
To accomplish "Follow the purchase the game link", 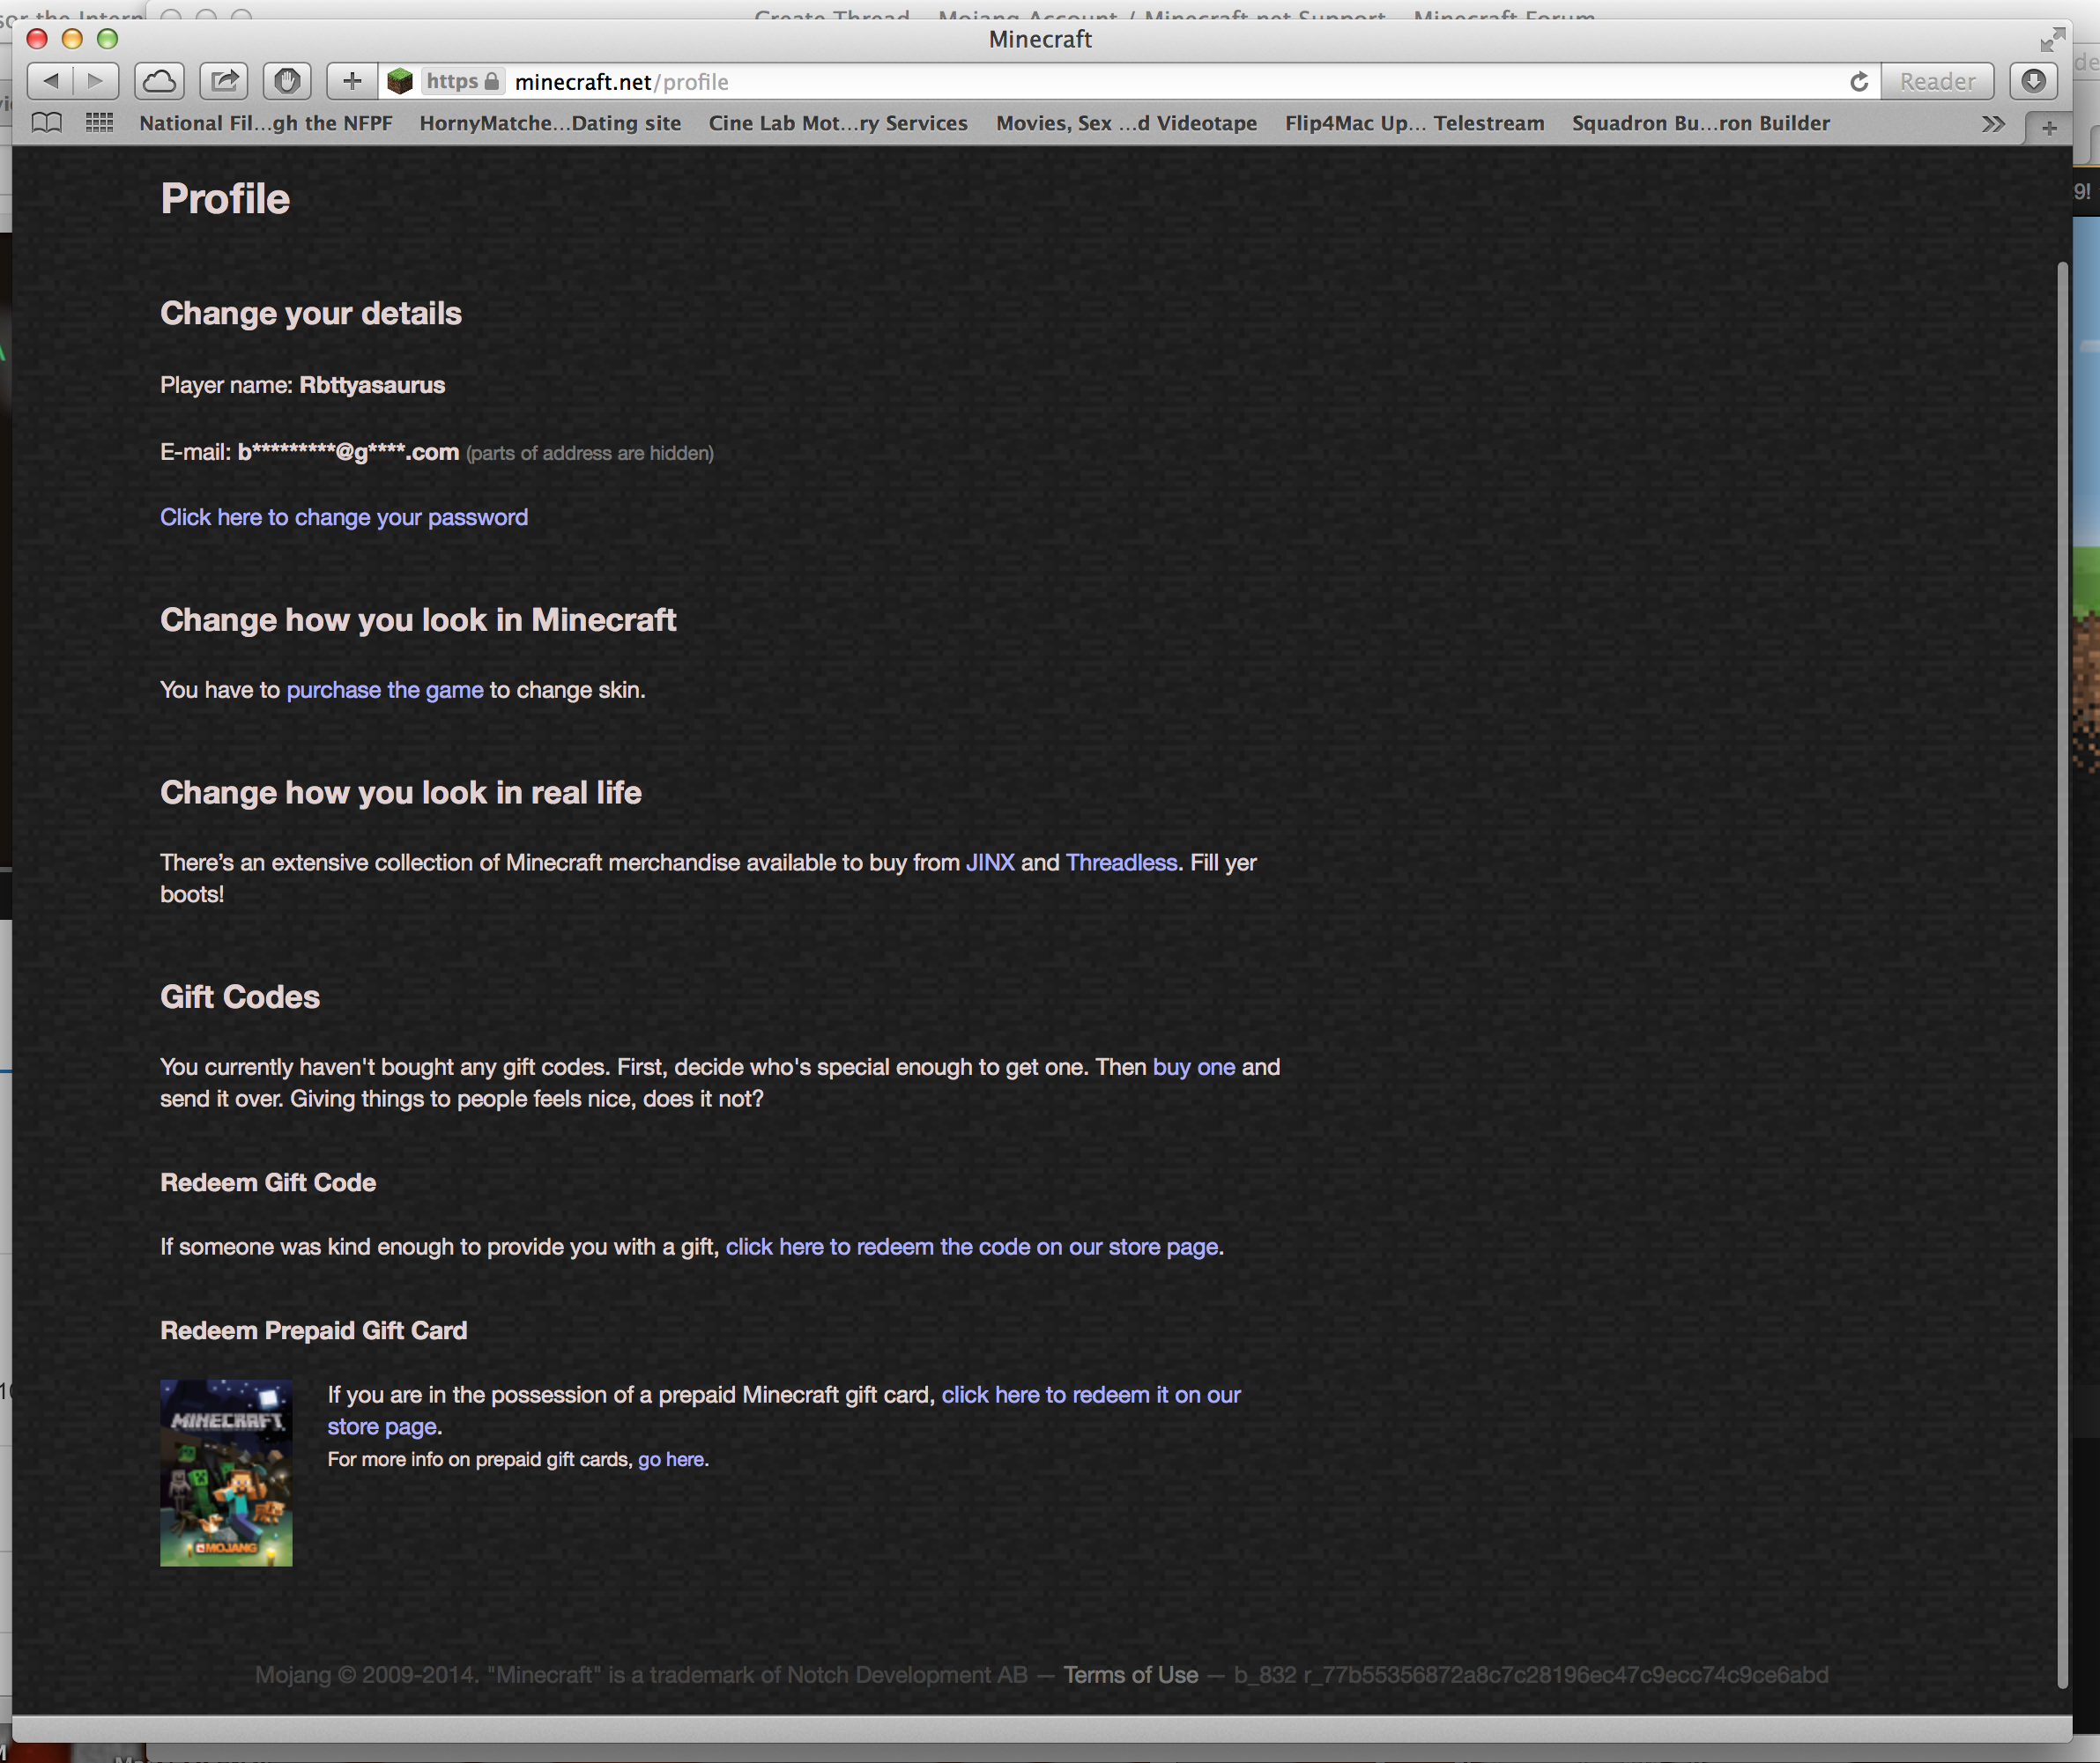I will 385,690.
